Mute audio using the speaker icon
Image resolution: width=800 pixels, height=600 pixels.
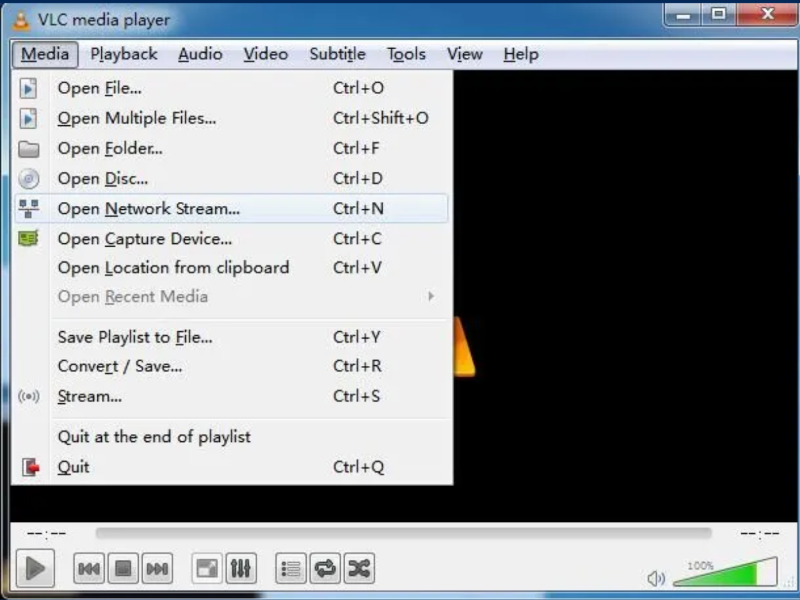click(x=656, y=578)
